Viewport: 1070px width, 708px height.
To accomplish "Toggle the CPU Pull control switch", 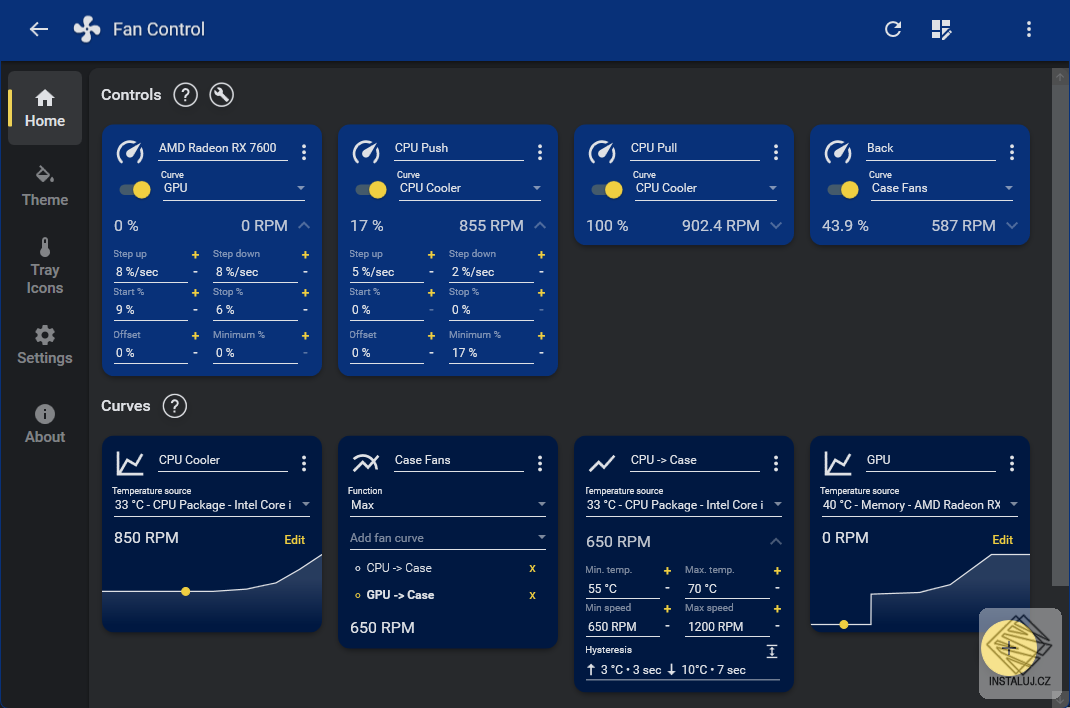I will point(607,190).
